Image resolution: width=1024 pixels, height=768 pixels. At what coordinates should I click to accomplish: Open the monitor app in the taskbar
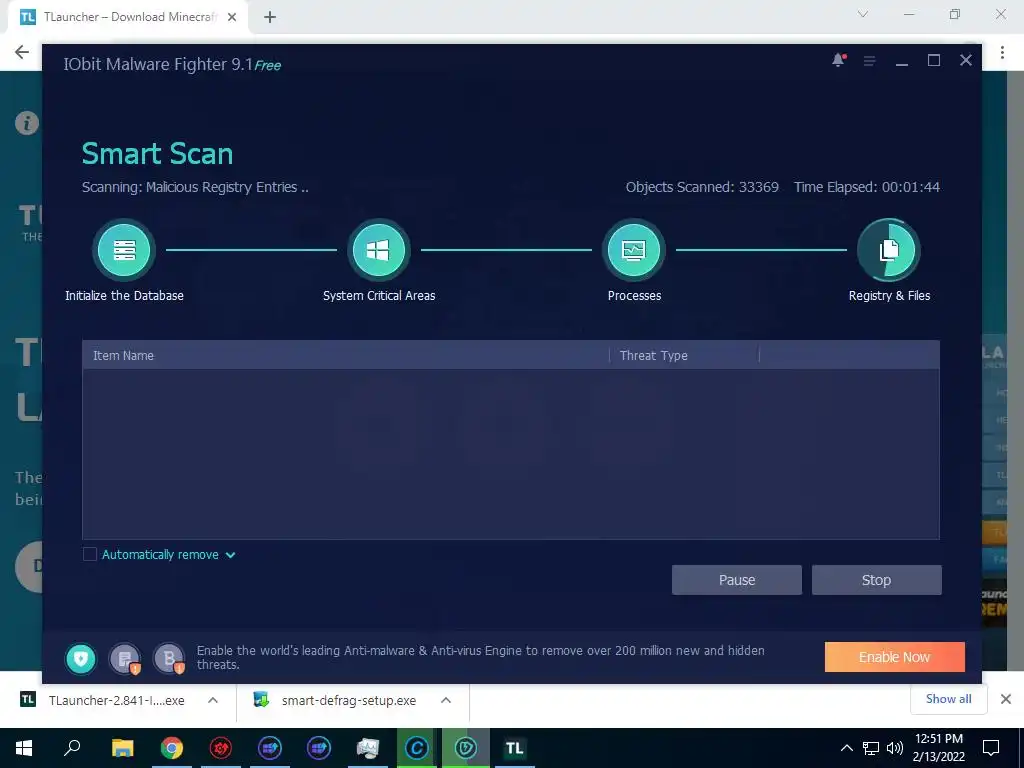click(368, 748)
